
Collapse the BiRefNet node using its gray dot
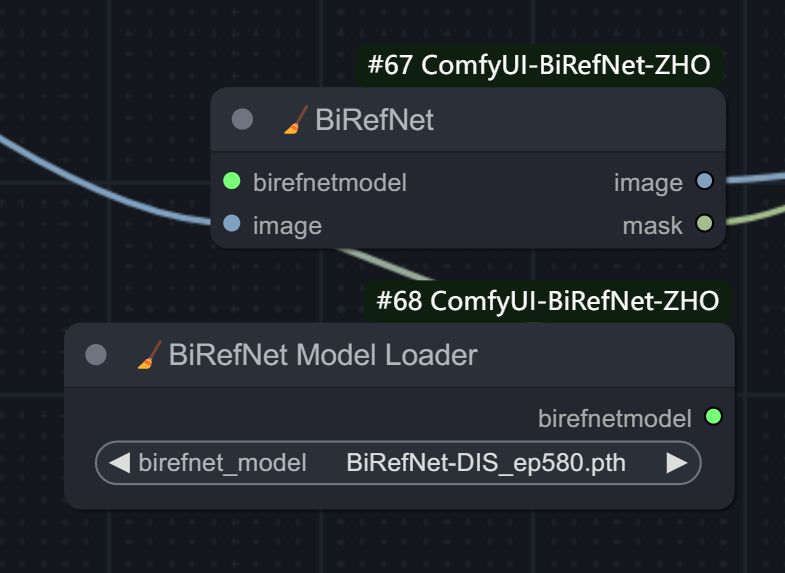coord(242,120)
